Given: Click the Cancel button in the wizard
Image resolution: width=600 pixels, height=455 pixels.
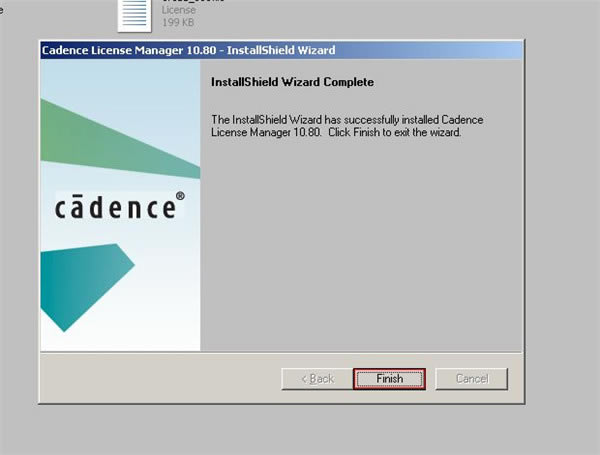Looking at the screenshot, I should click(472, 379).
